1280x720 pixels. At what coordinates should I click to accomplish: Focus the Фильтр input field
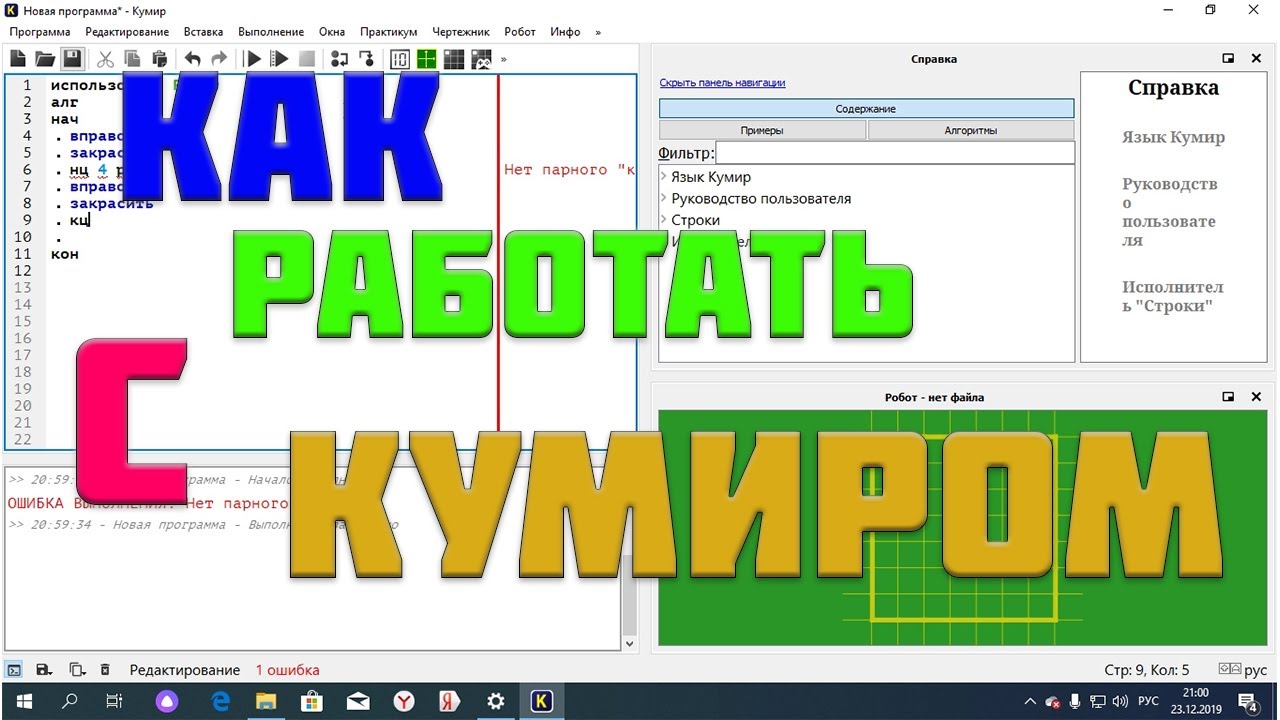pyautogui.click(x=895, y=153)
